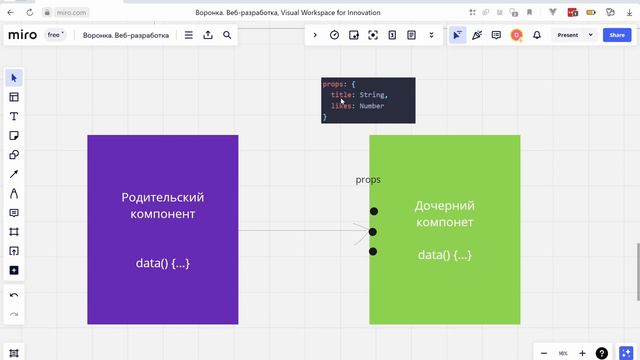Activate the focus capture icon in top toolbar
This screenshot has height=360, width=640.
(x=373, y=35)
